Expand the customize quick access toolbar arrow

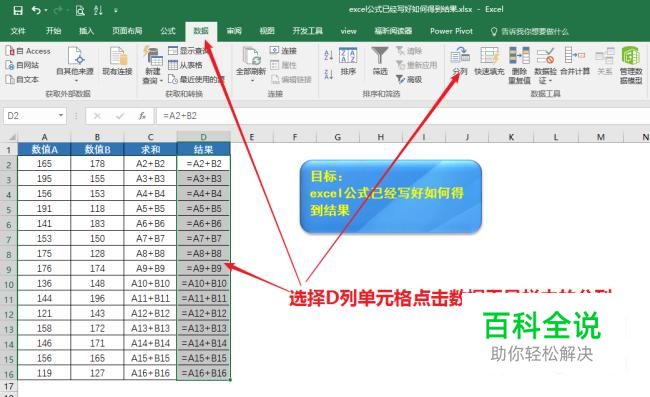[x=116, y=11]
